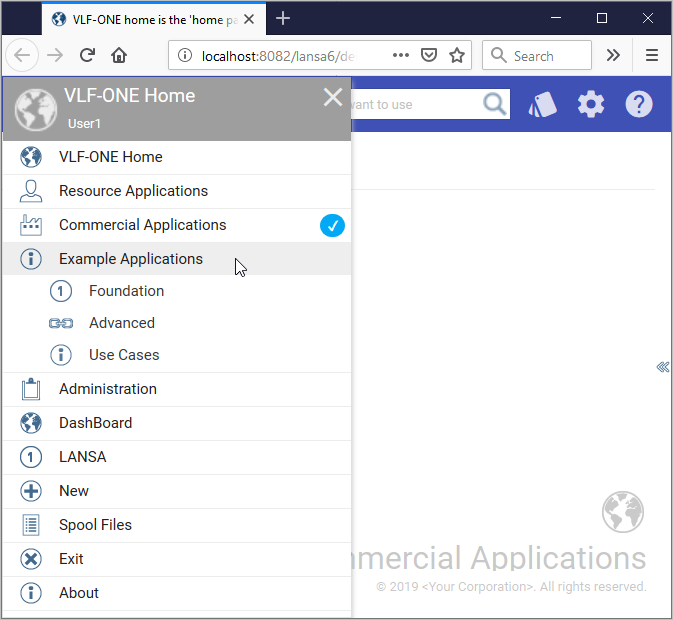Open Spool Files from the menu
Viewport: 673px width, 620px height.
coord(177,525)
